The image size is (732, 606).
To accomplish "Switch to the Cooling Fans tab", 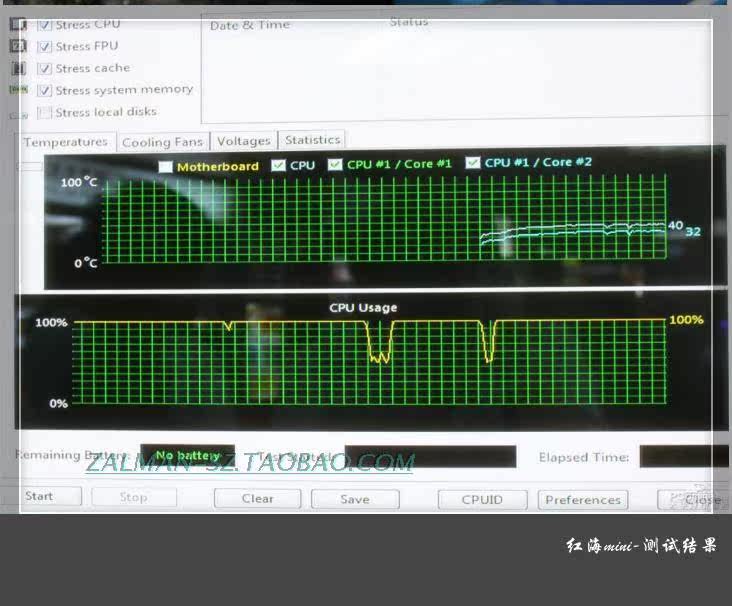I will click(162, 142).
